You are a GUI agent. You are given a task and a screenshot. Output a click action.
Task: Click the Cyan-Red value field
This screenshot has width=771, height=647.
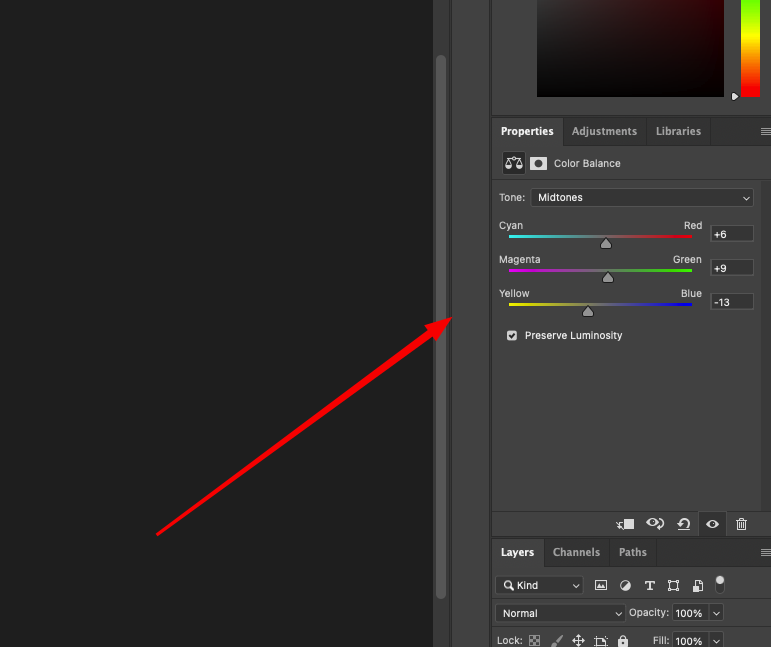pyautogui.click(x=732, y=234)
